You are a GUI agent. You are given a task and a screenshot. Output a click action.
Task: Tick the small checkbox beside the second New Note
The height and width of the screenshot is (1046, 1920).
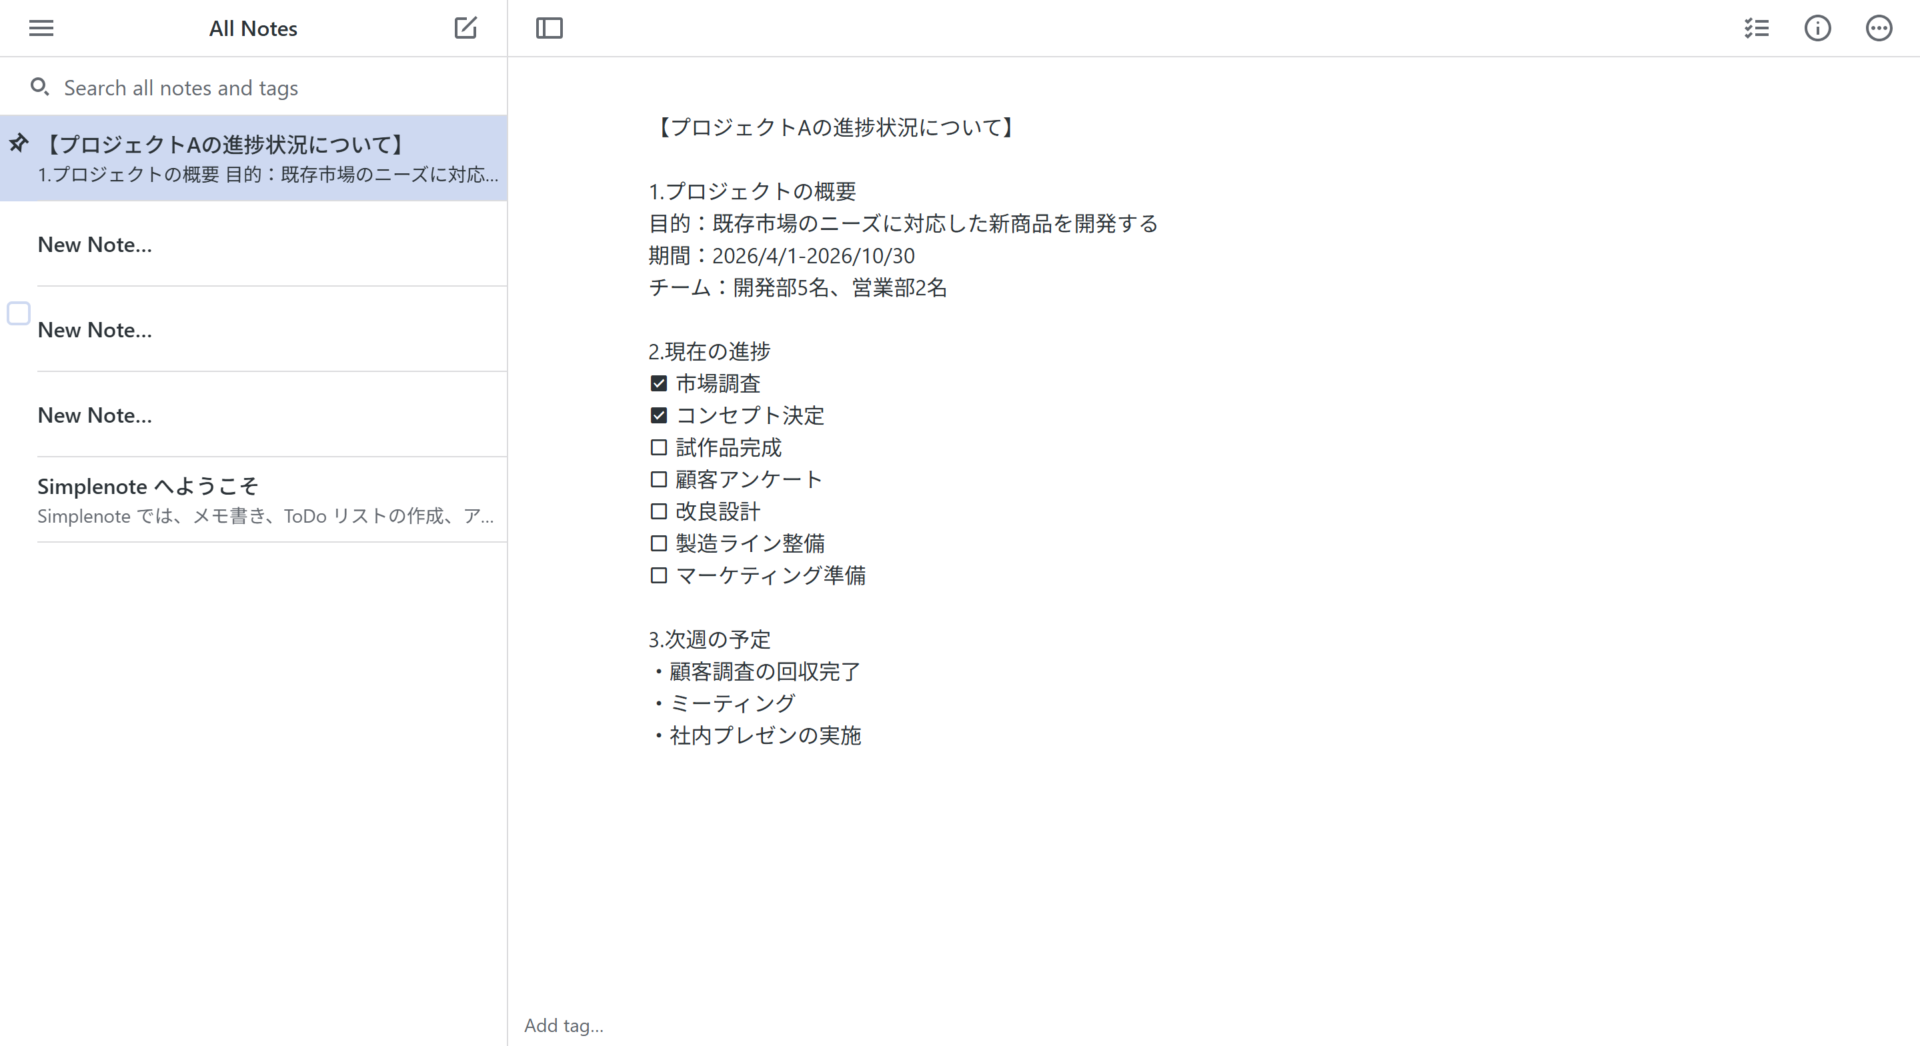(x=19, y=313)
